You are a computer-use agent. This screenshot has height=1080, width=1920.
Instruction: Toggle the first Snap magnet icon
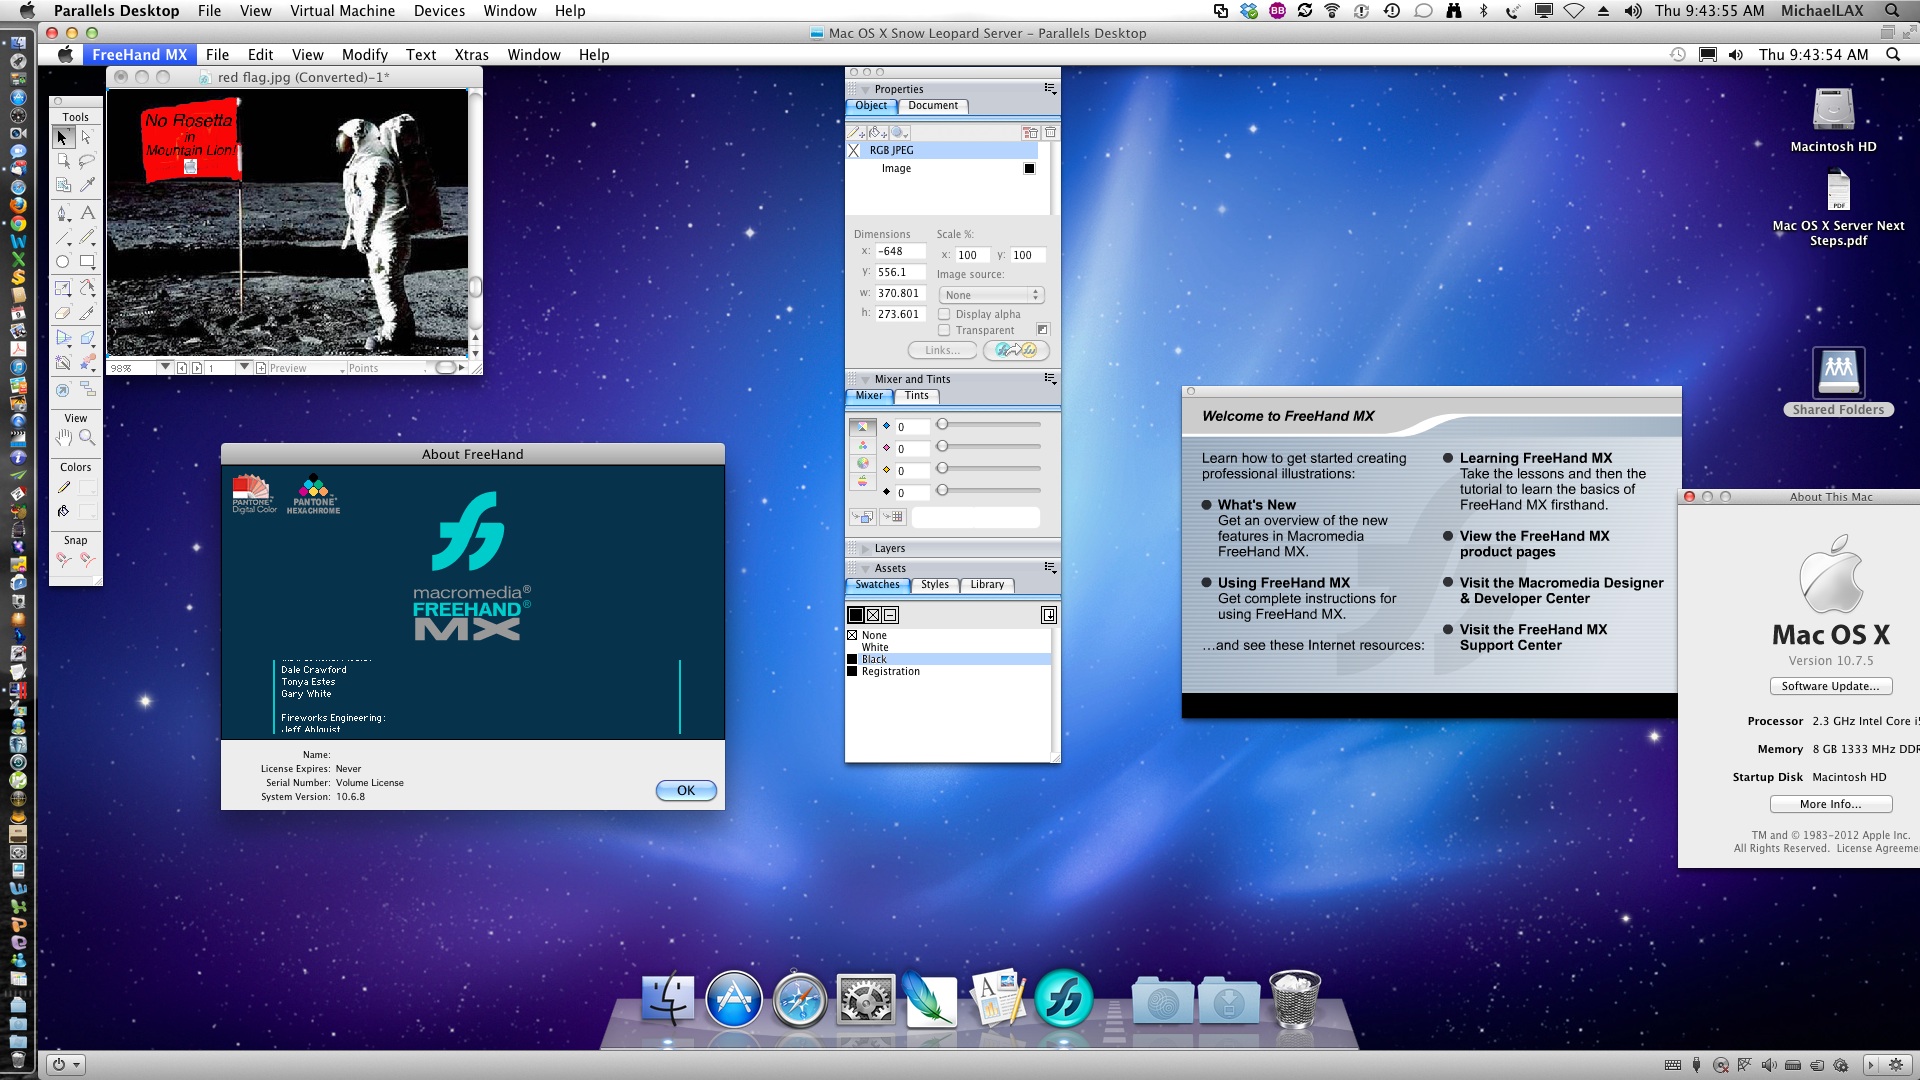coord(64,560)
